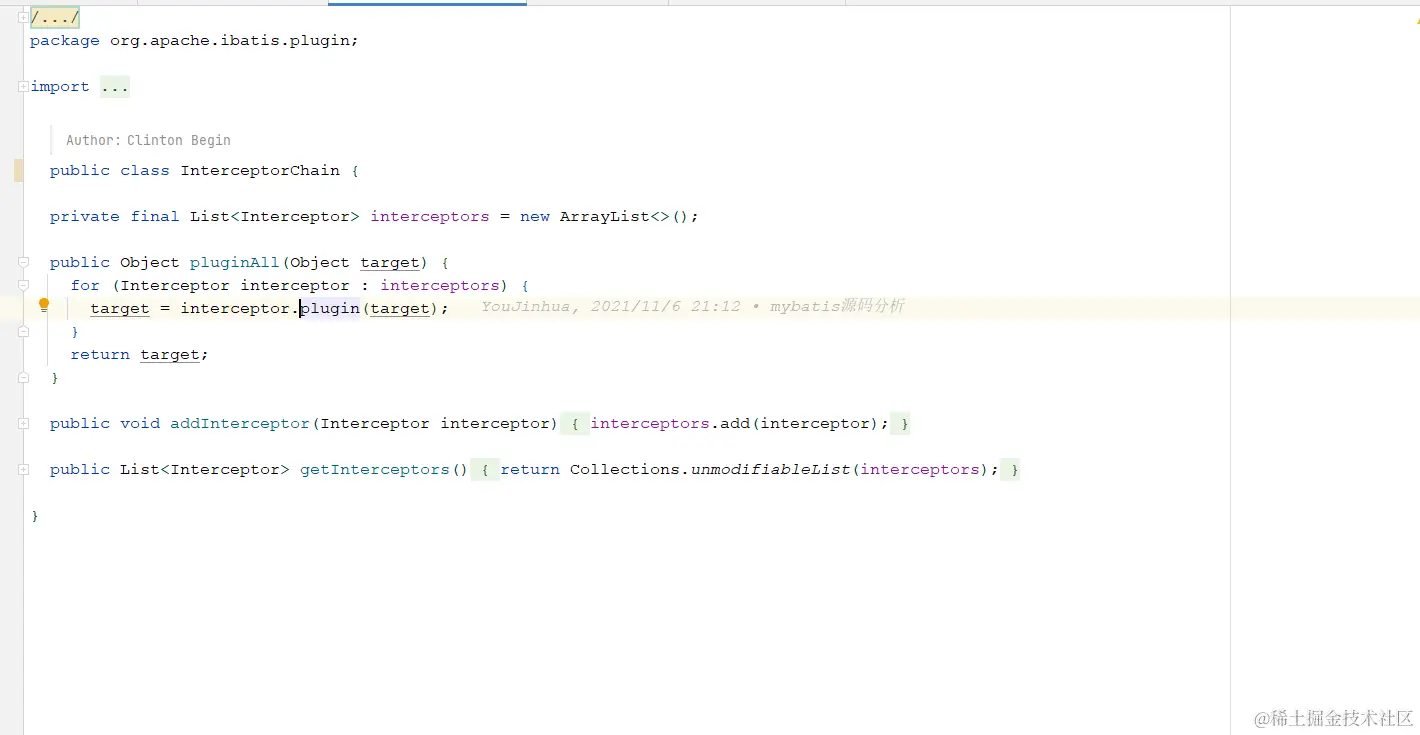Click 'interceptors.add(interceptor);' call
The width and height of the screenshot is (1420, 735).
point(740,424)
